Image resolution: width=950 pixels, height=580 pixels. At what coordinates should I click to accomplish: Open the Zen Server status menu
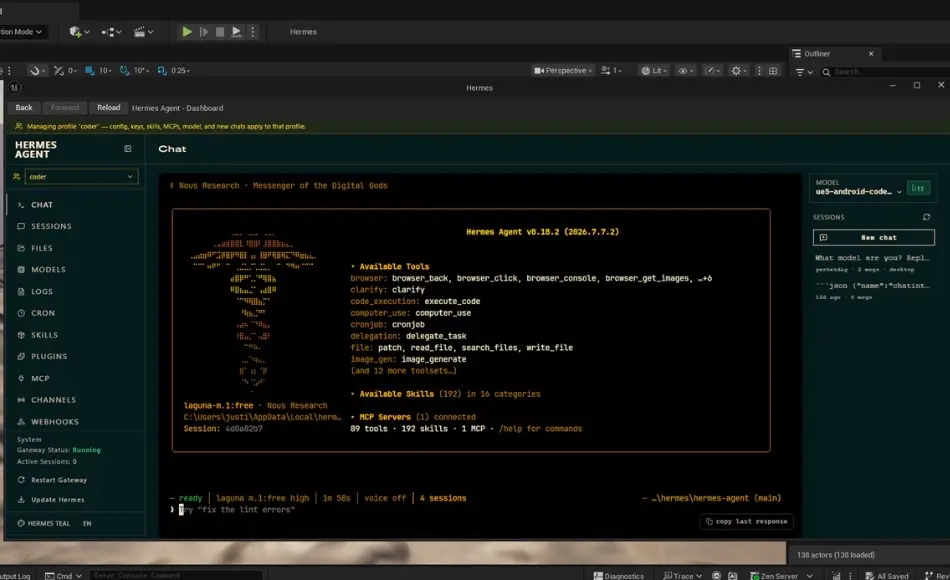pos(781,576)
